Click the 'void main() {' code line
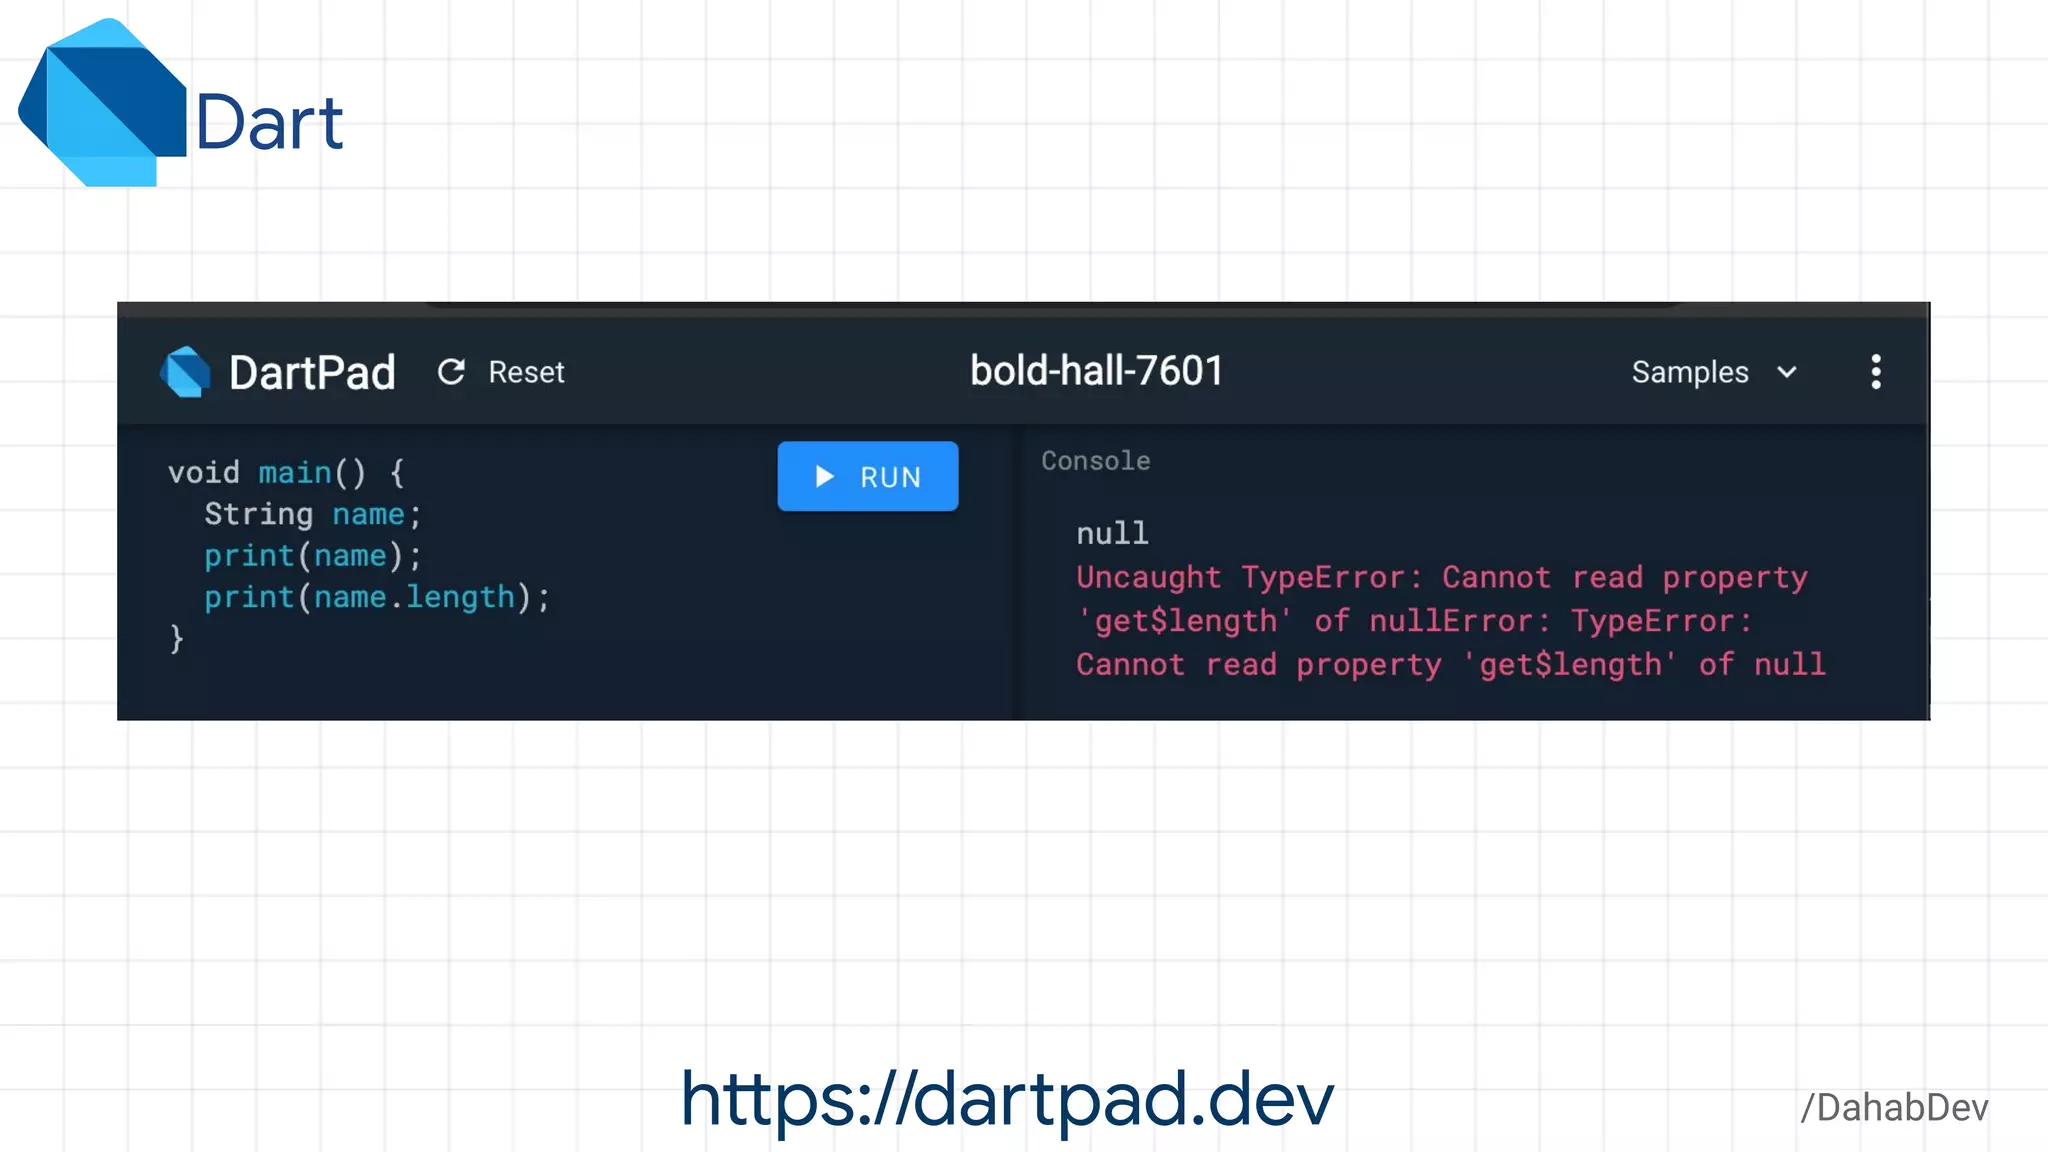 pos(286,472)
